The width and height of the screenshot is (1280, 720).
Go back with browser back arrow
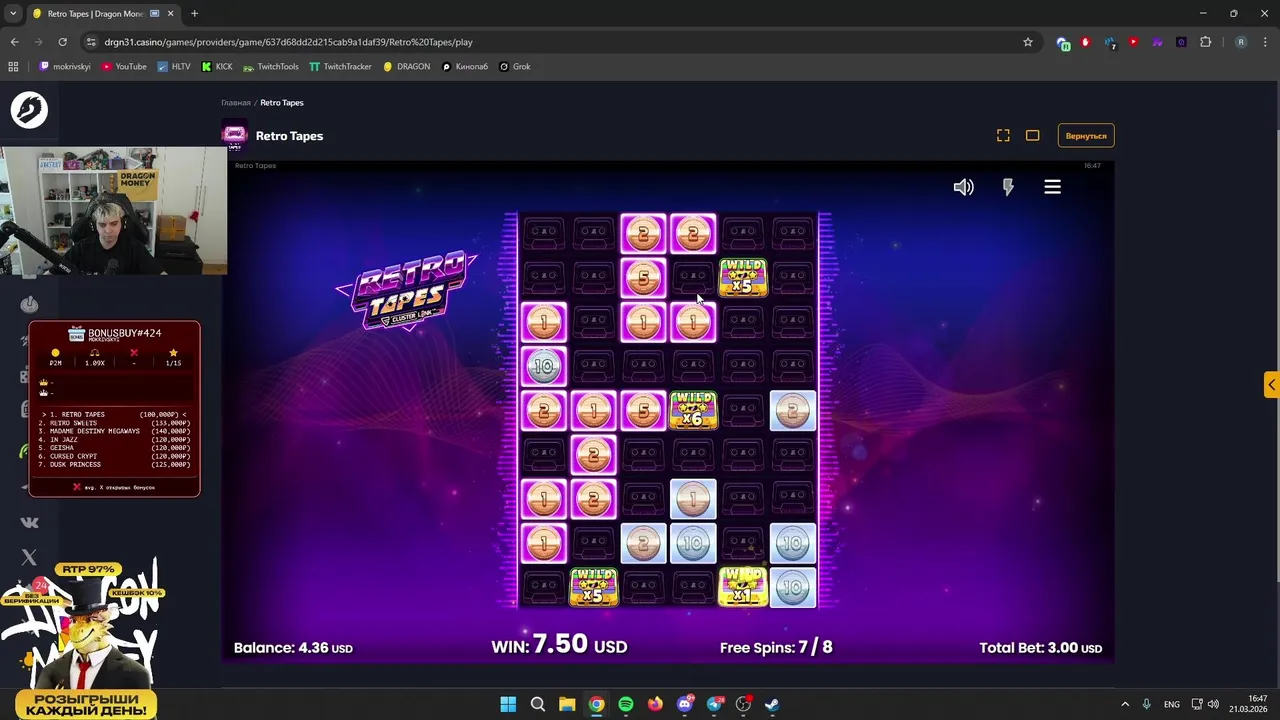tap(14, 42)
